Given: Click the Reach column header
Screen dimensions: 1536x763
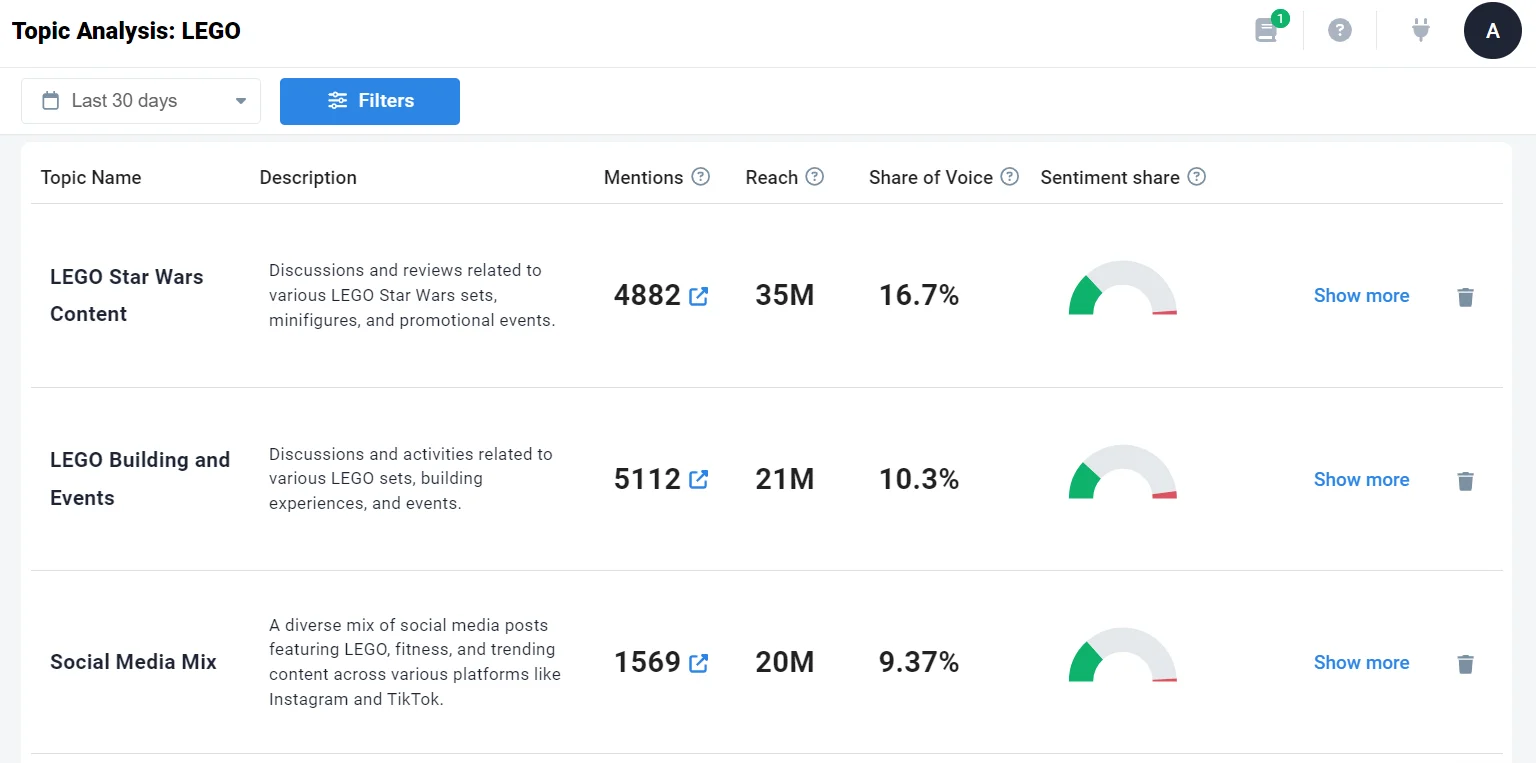Looking at the screenshot, I should [x=772, y=178].
